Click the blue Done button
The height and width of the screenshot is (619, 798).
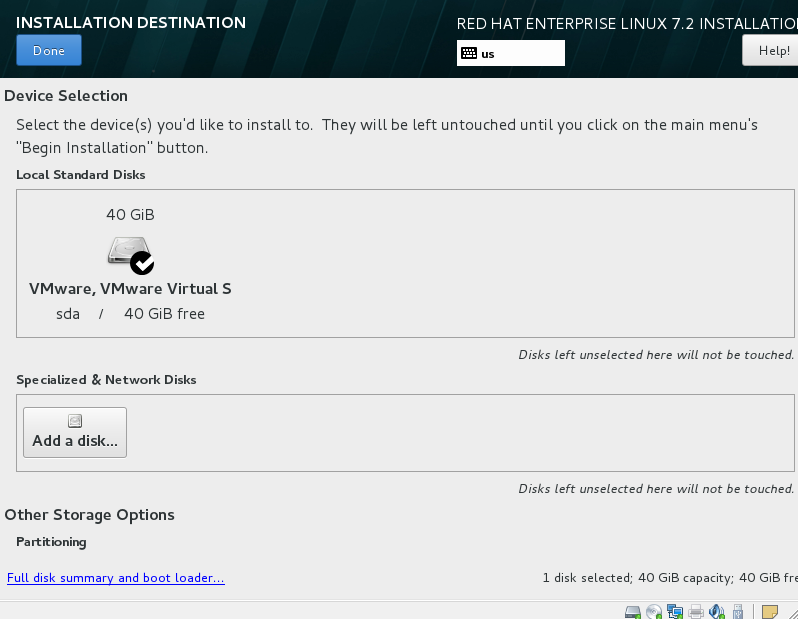49,50
